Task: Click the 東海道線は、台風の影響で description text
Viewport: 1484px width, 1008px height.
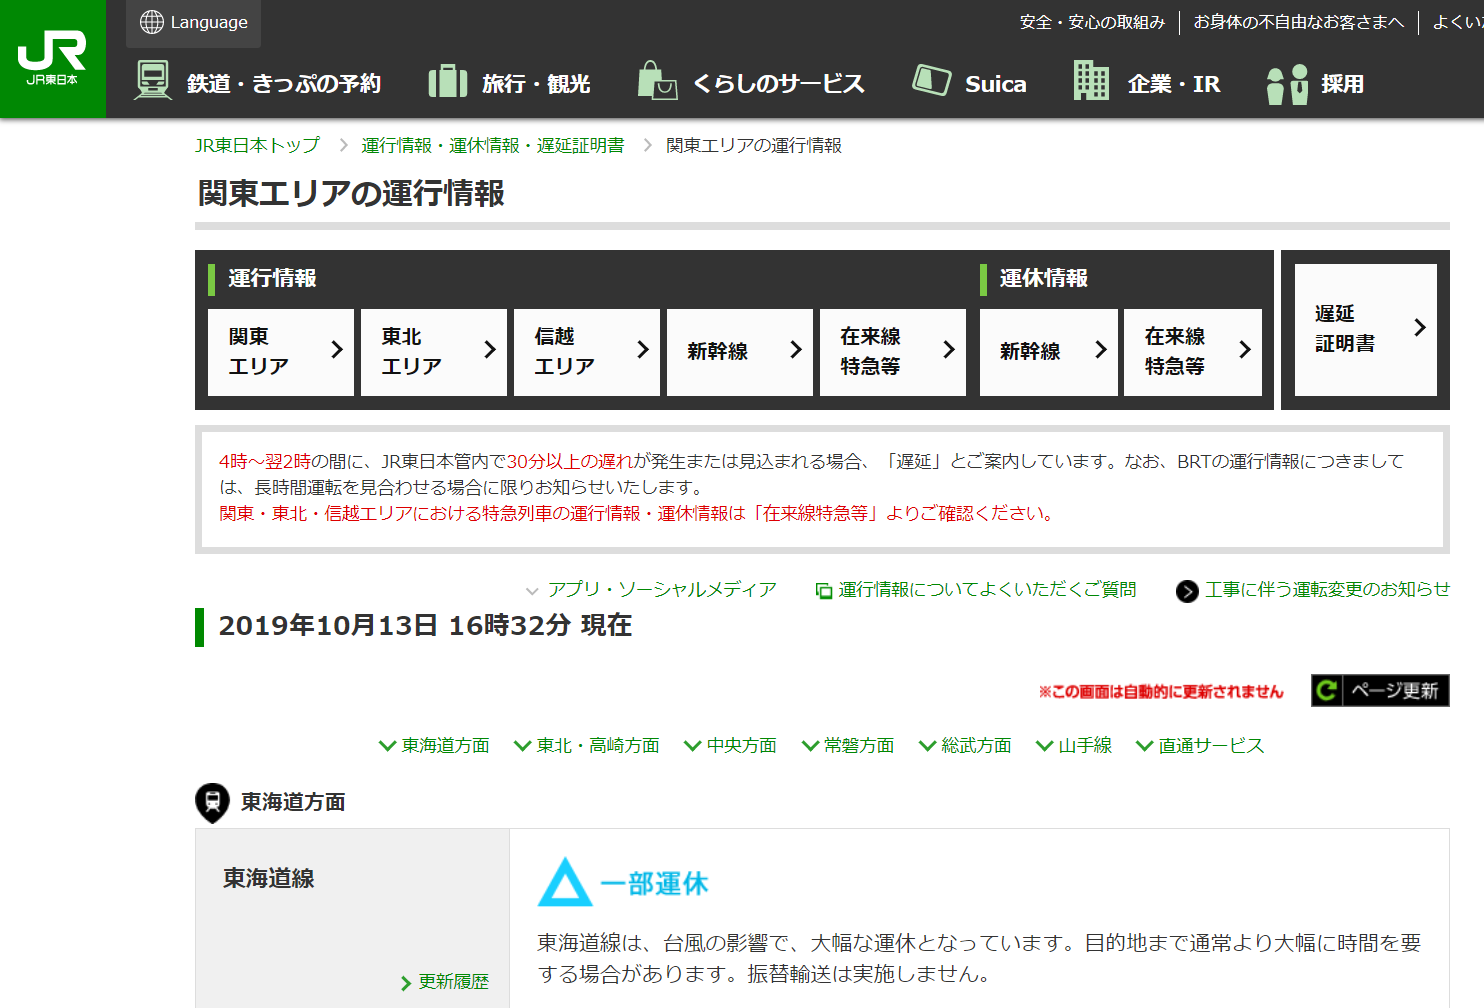Action: coord(979,958)
